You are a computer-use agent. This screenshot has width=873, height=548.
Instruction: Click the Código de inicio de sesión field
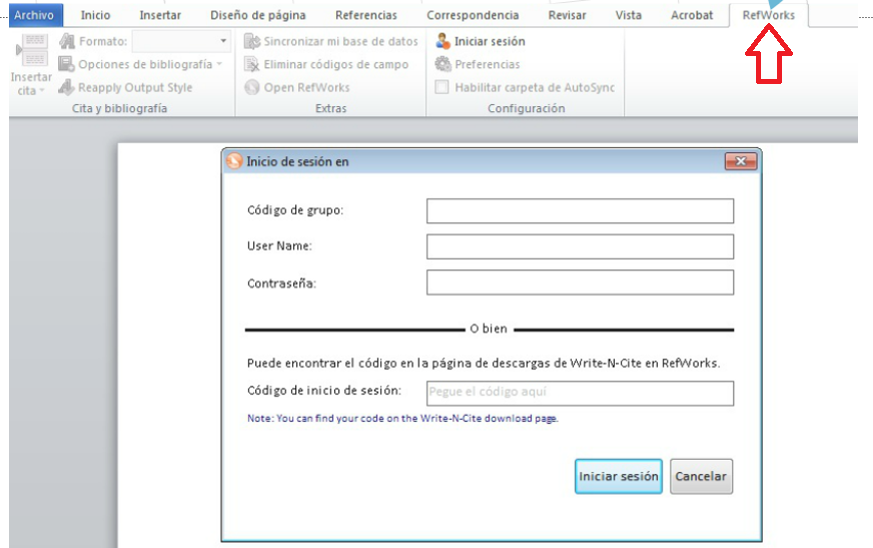click(580, 393)
